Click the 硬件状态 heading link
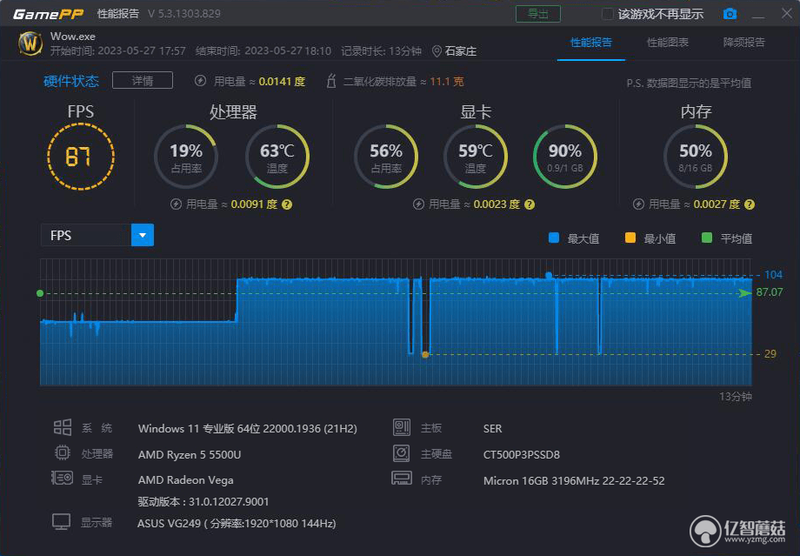 tap(71, 81)
